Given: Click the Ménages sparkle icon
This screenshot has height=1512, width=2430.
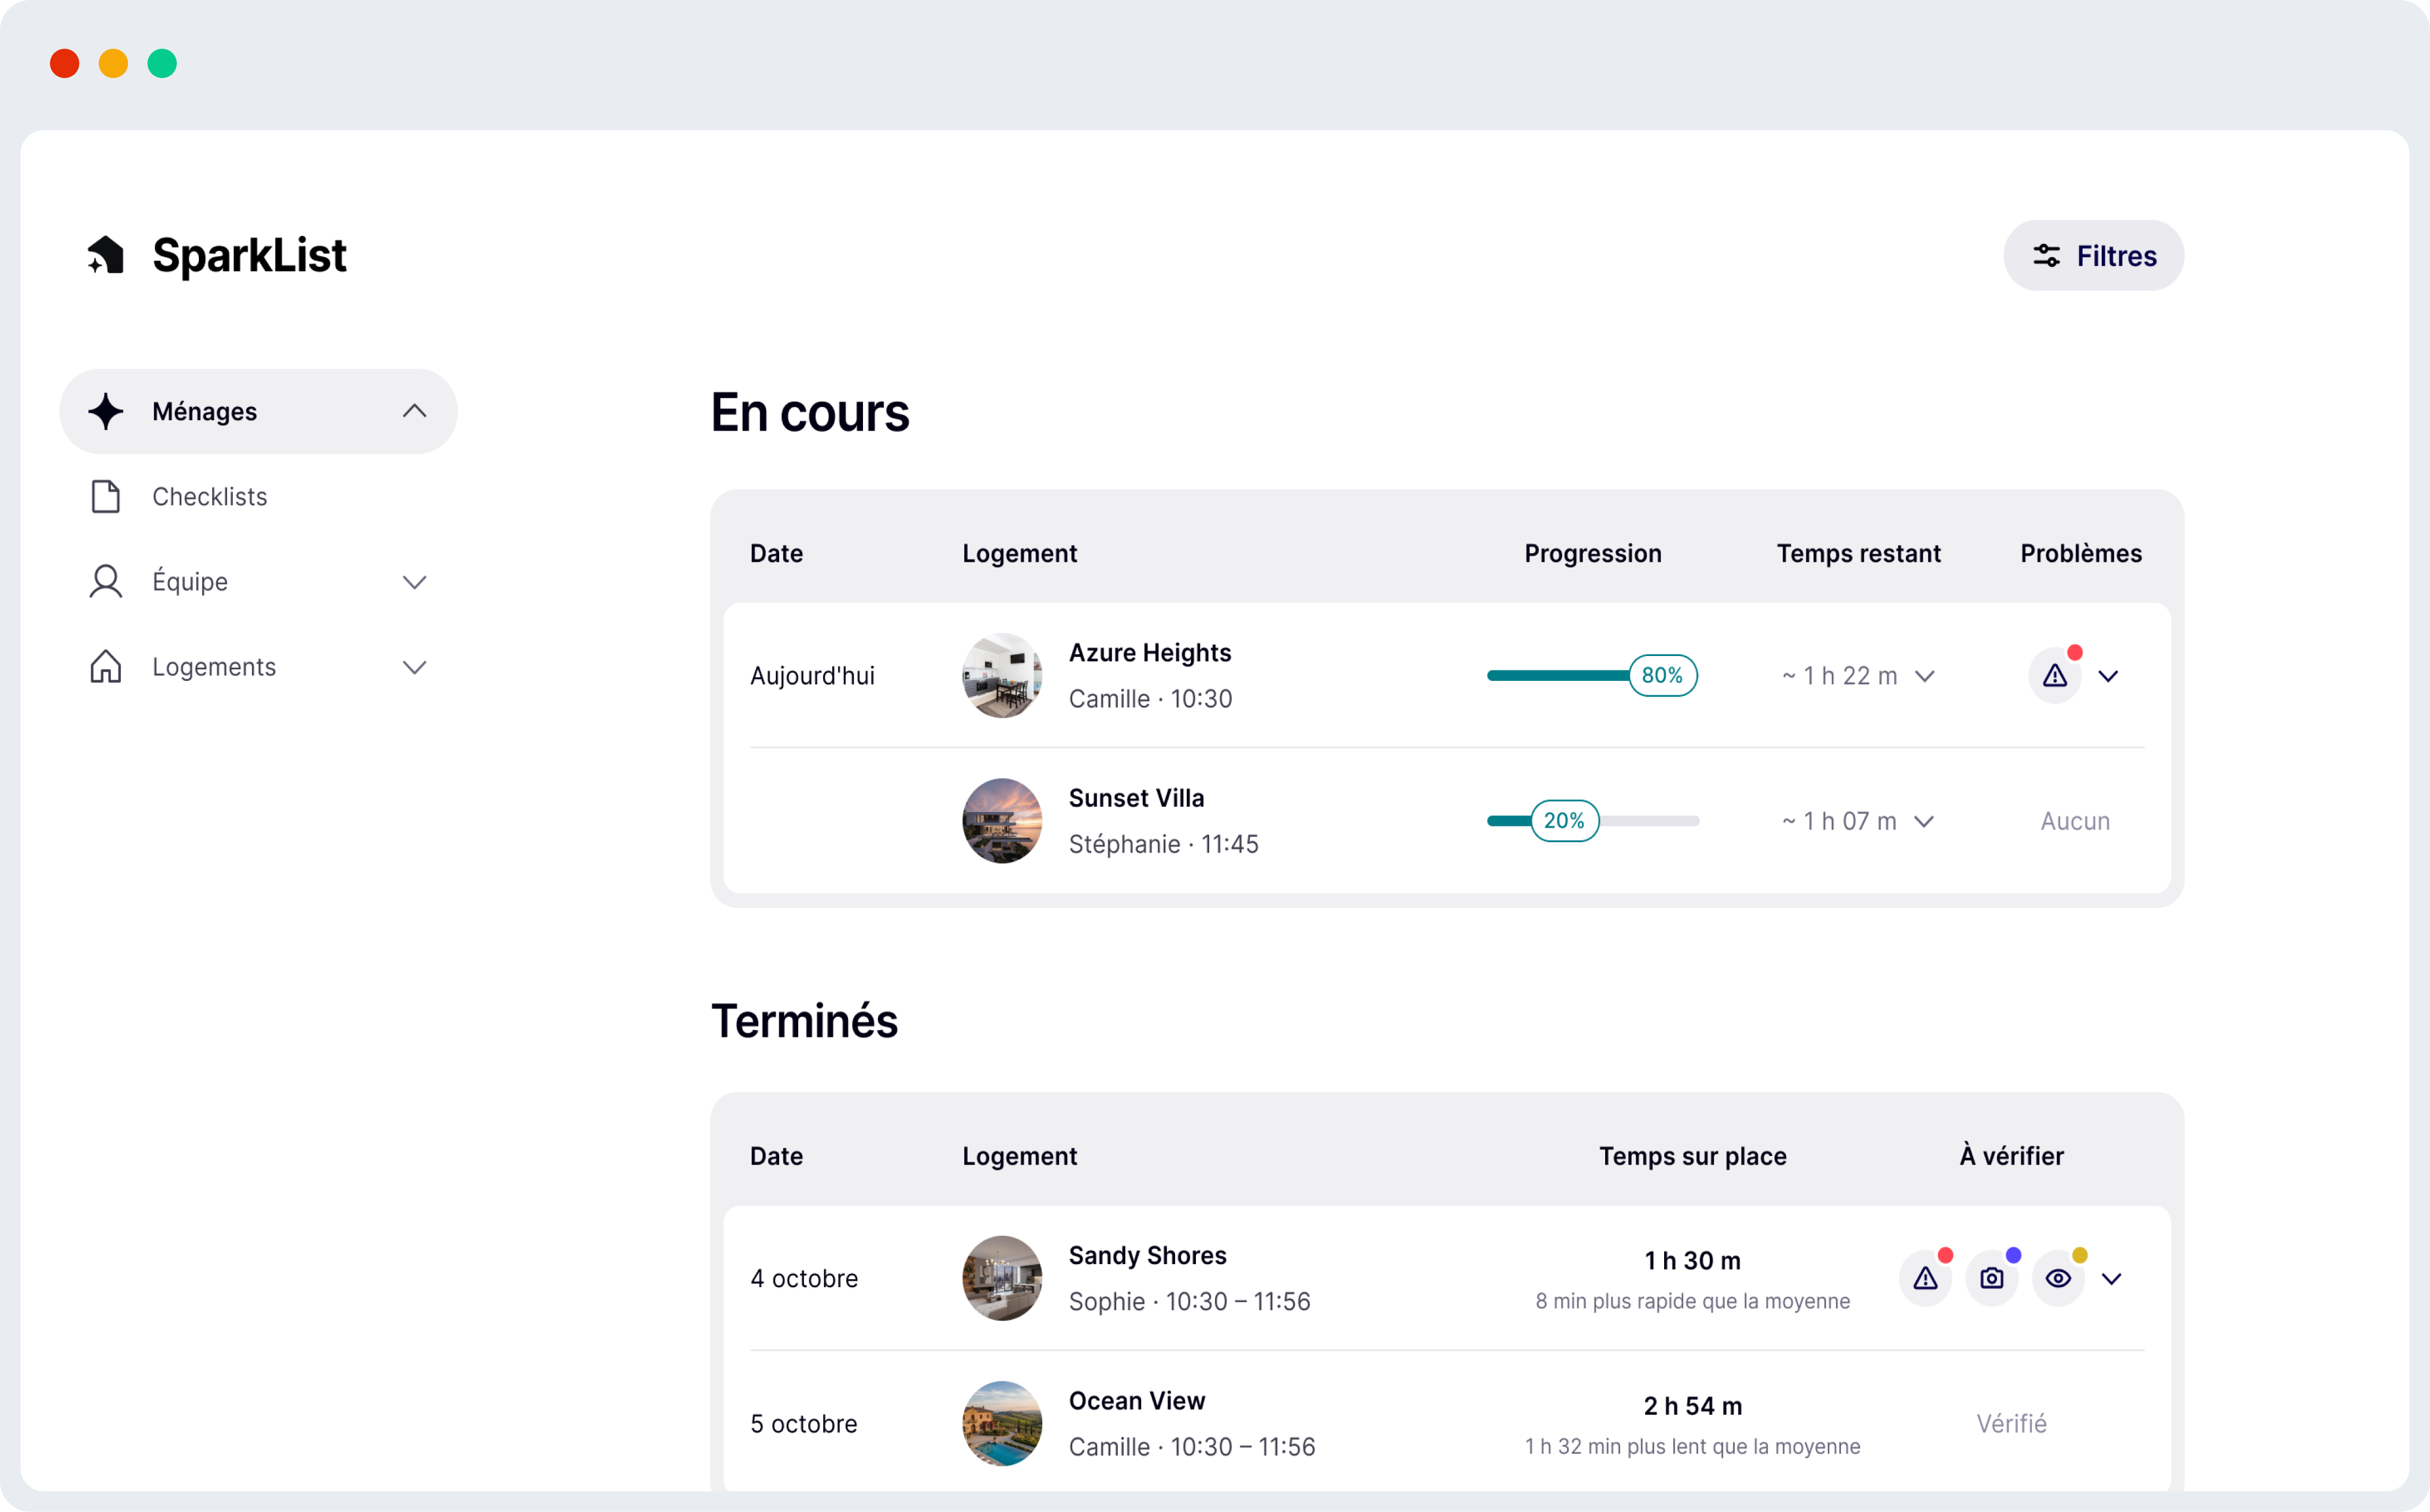Looking at the screenshot, I should 106,411.
